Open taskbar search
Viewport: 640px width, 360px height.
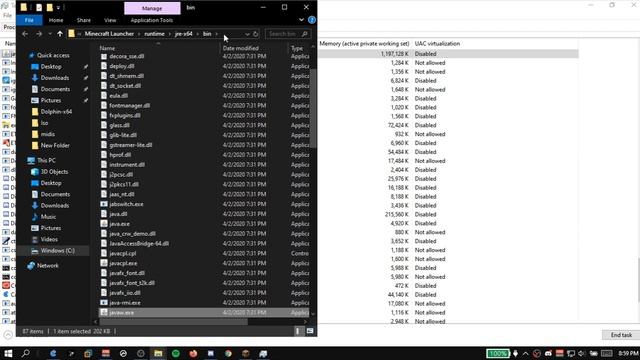click(x=25, y=353)
